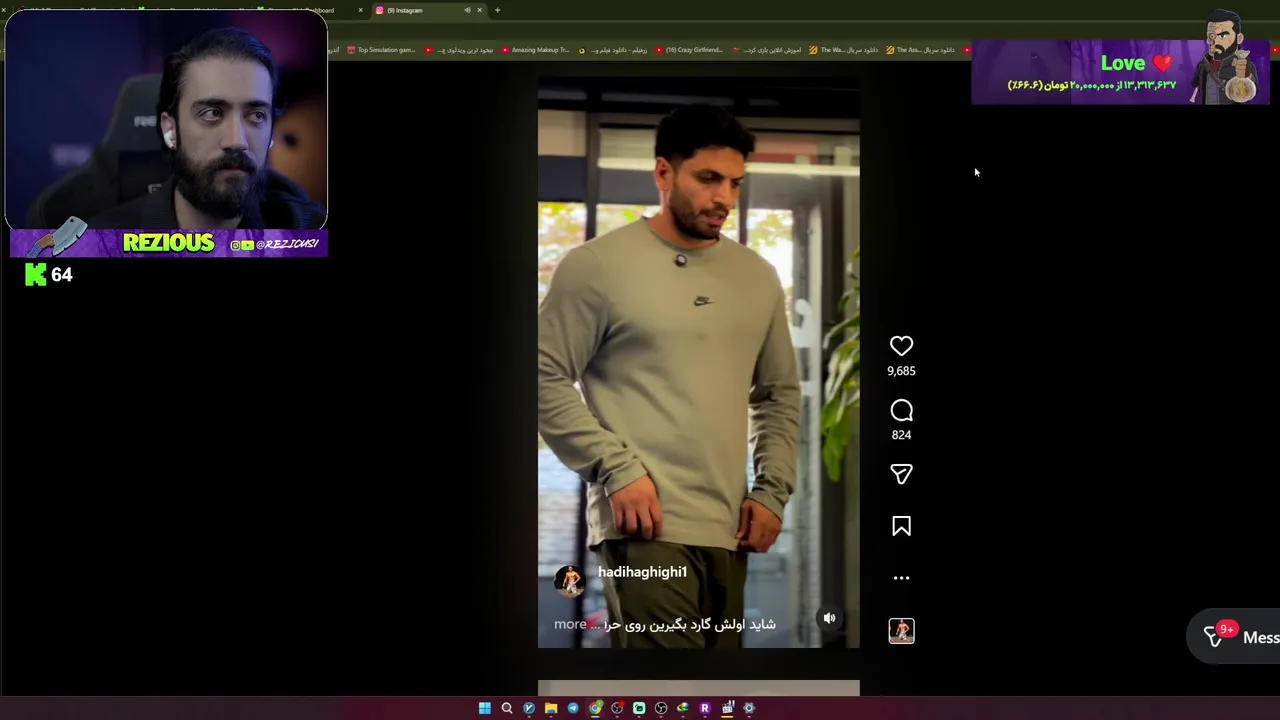This screenshot has height=720, width=1280.
Task: Open the three-dots more options menu
Action: (901, 578)
